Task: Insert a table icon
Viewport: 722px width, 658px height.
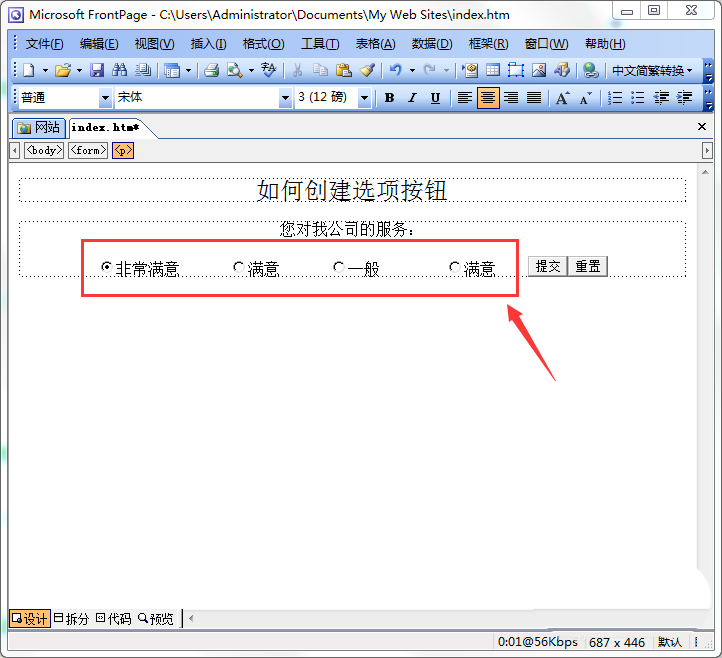Action: (x=493, y=70)
